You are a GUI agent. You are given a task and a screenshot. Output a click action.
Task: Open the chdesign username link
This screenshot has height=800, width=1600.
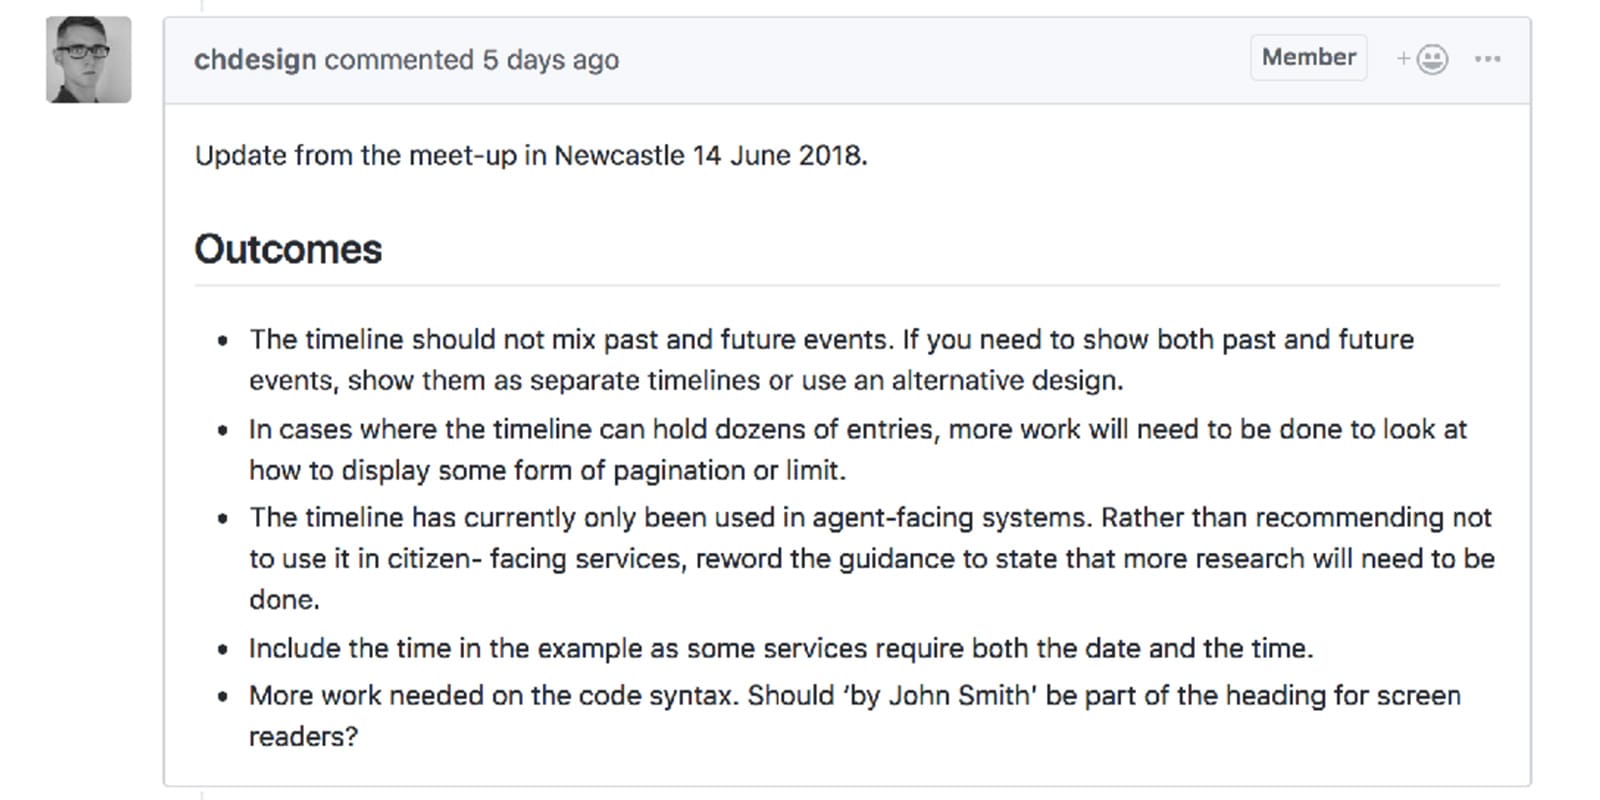pos(254,59)
